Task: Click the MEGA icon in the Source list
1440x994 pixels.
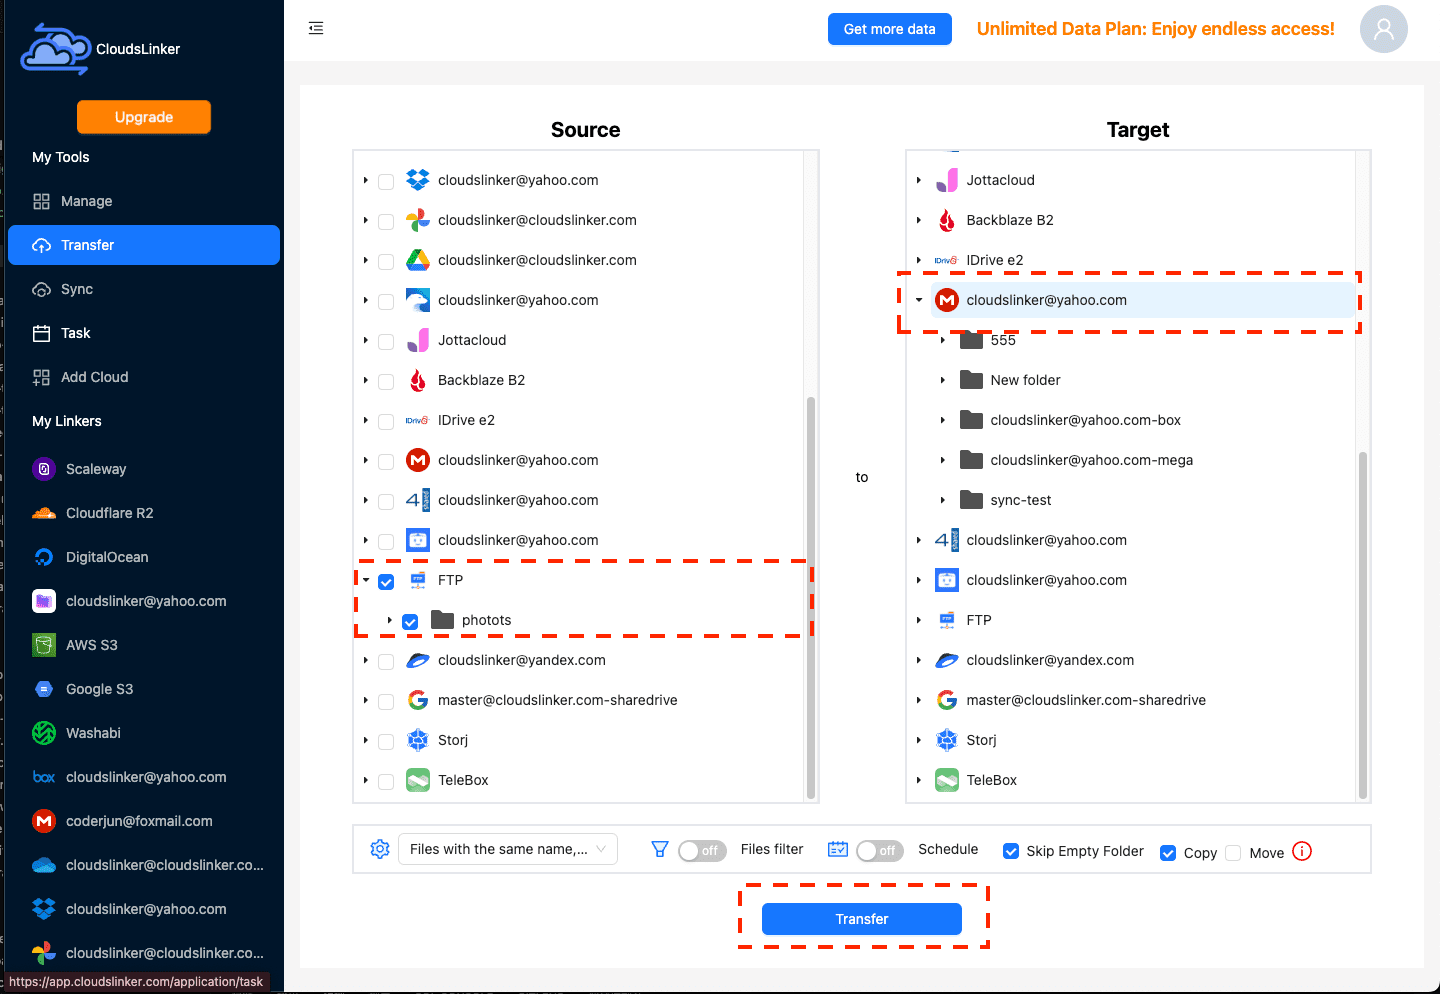Action: coord(418,460)
